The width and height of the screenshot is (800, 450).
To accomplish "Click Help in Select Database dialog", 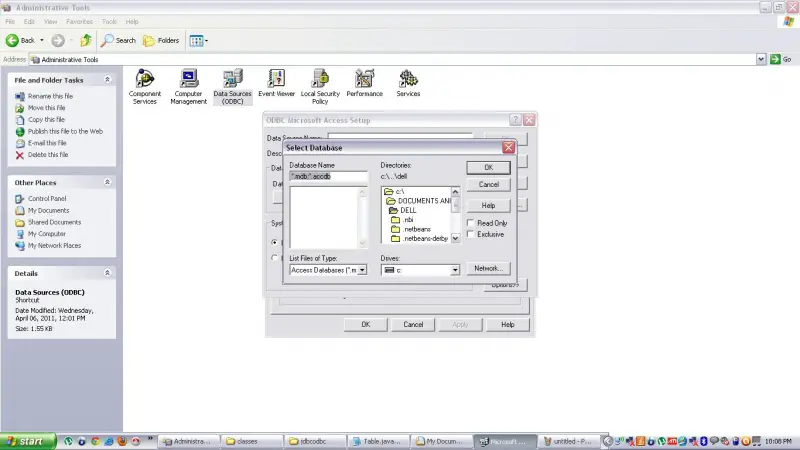I will point(488,205).
